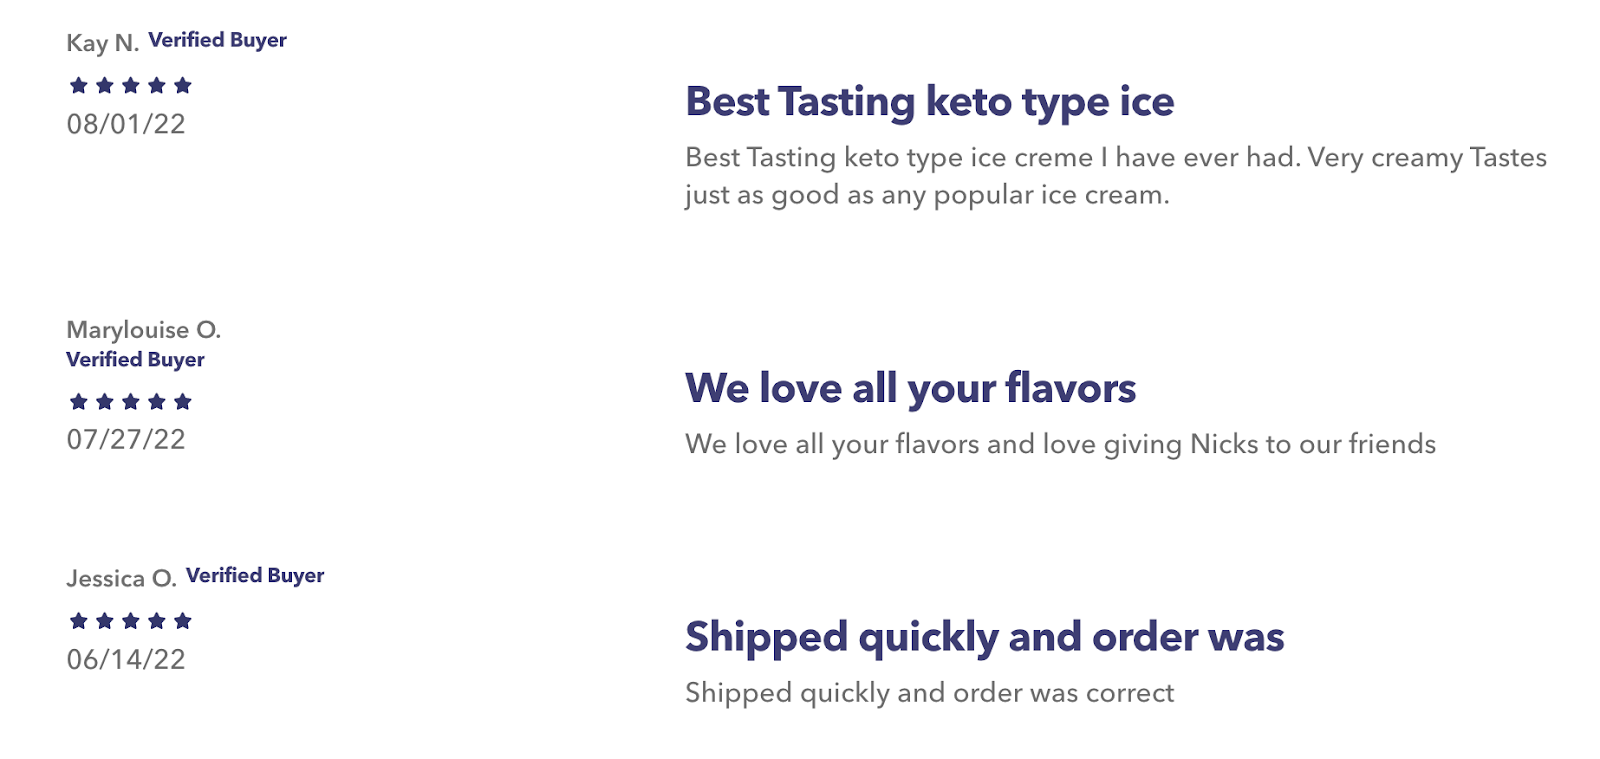1600x759 pixels.
Task: Click the Jessica O. reviewer name
Action: coord(121,578)
